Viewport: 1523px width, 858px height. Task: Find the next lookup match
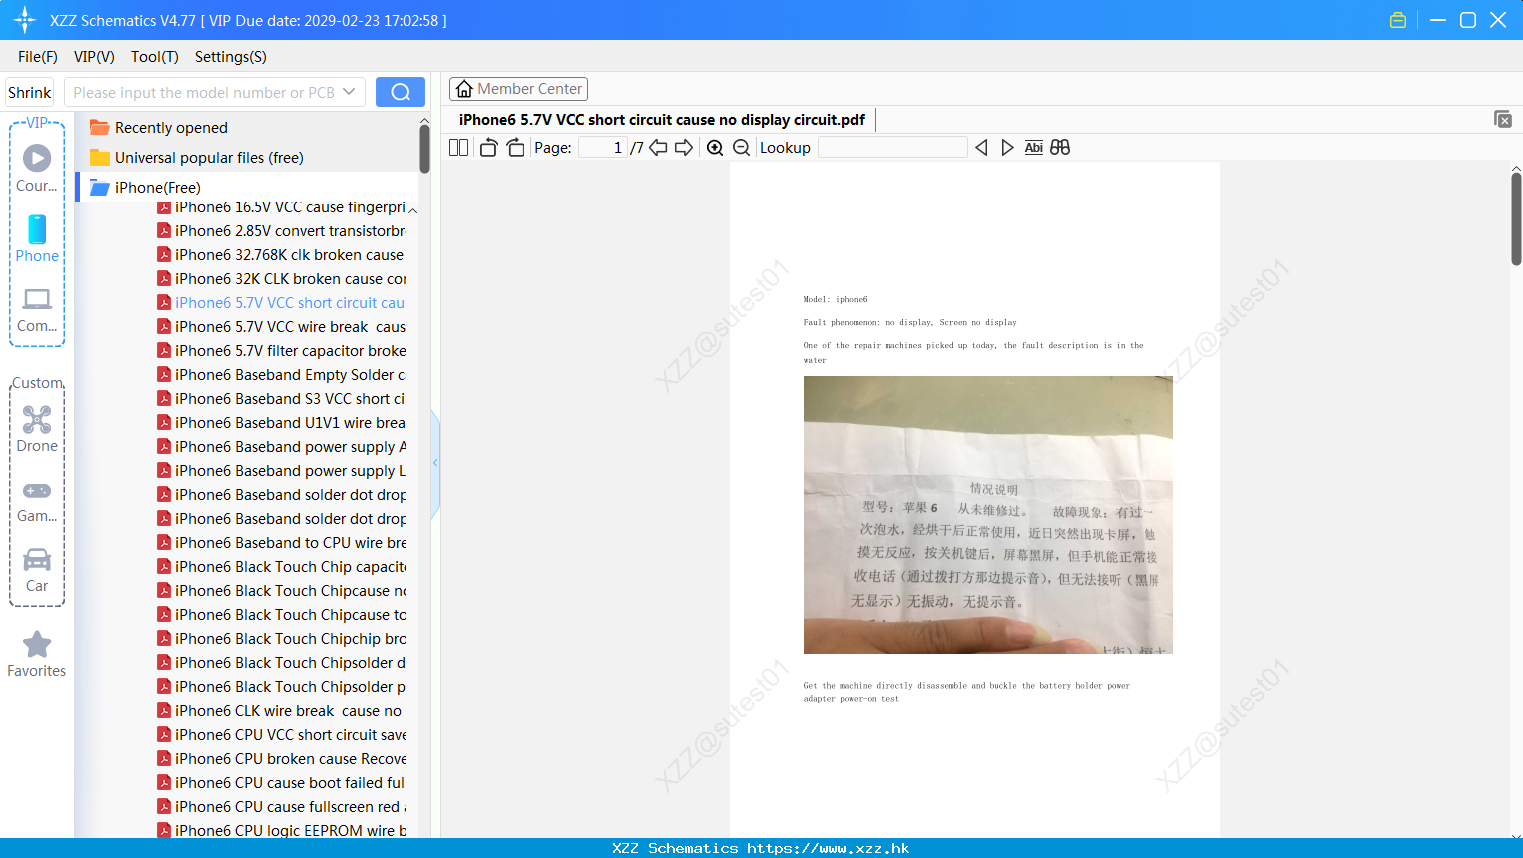pos(1007,148)
